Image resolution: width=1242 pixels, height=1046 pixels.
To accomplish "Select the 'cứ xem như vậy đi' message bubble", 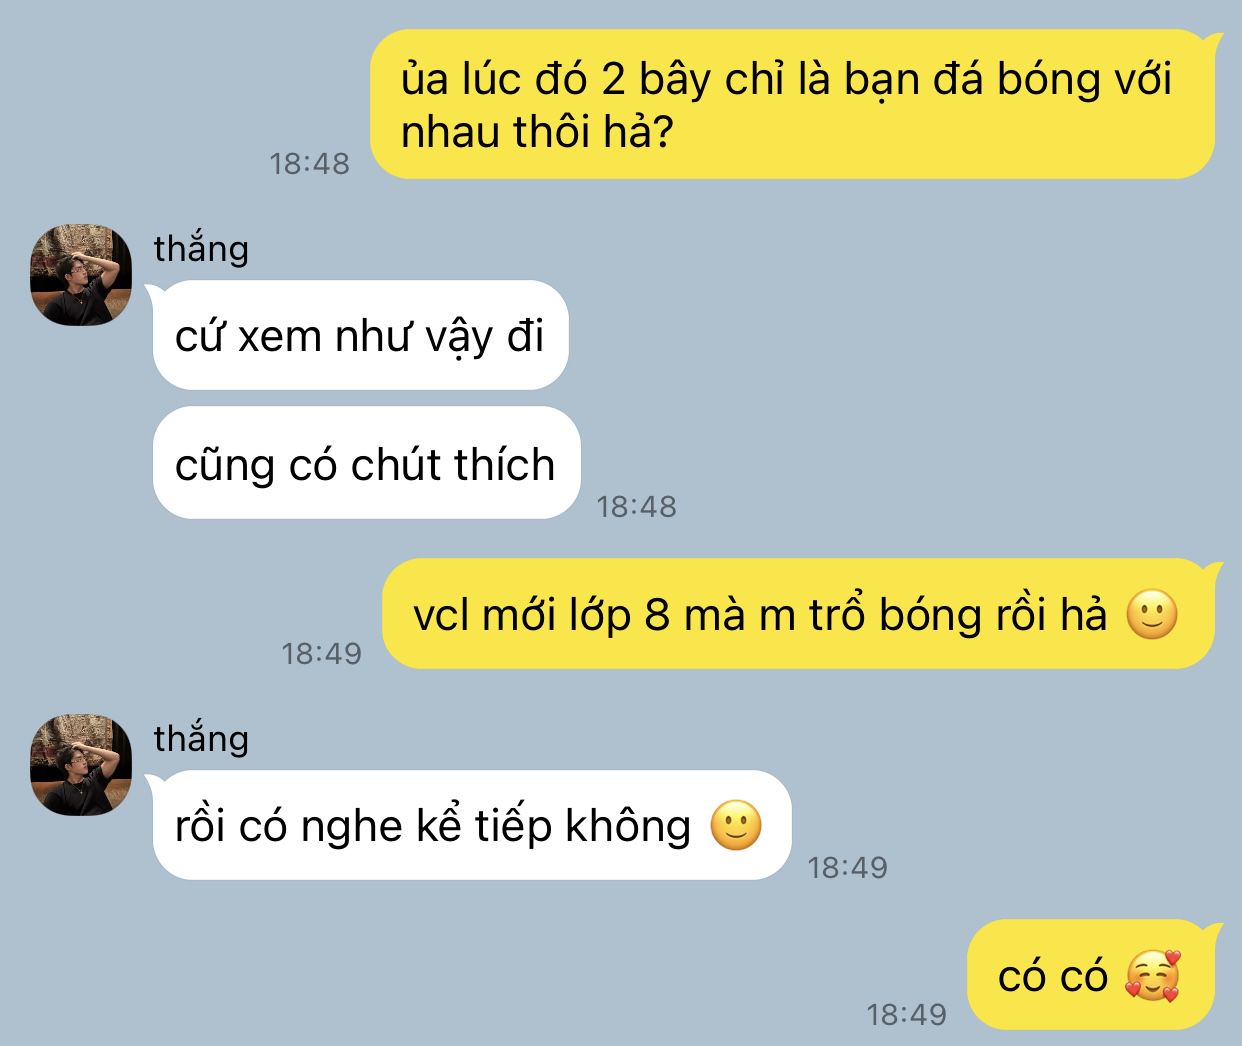I will 360,335.
